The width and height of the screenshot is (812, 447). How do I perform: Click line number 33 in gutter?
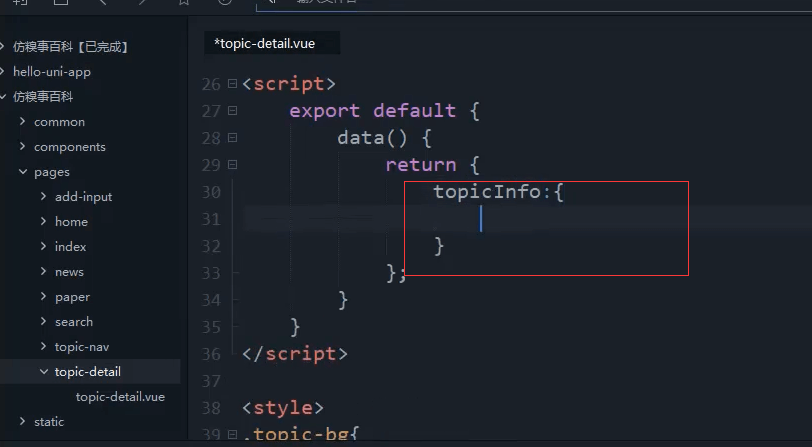(211, 272)
